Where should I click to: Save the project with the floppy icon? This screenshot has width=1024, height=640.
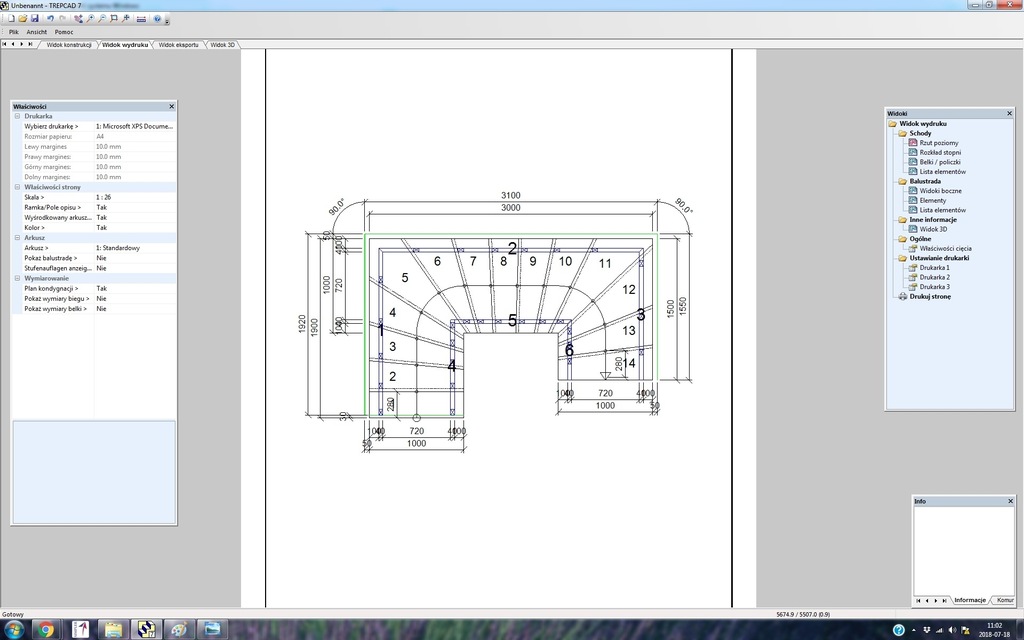pyautogui.click(x=34, y=19)
